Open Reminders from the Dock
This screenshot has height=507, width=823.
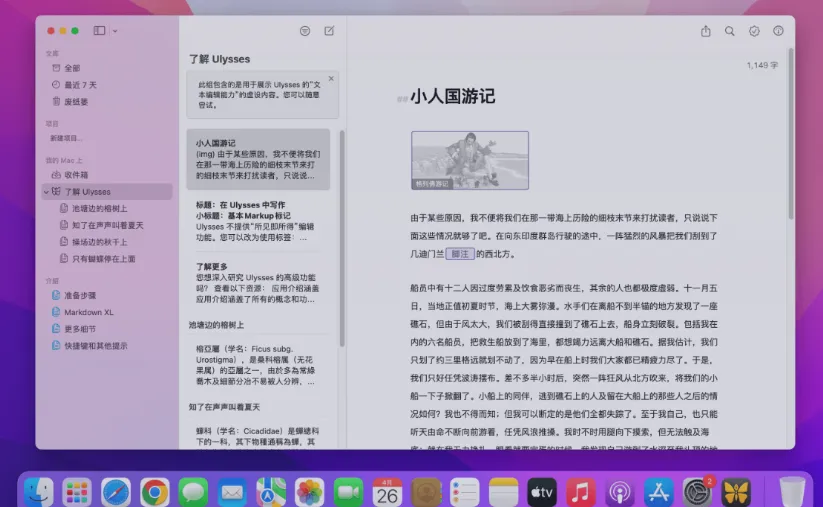pyautogui.click(x=465, y=492)
